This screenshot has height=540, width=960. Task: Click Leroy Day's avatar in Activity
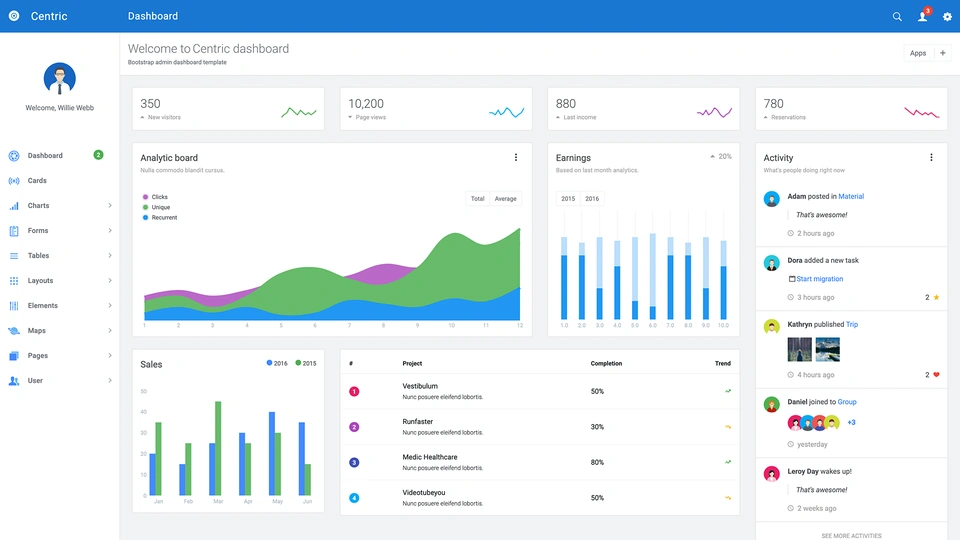(x=771, y=473)
